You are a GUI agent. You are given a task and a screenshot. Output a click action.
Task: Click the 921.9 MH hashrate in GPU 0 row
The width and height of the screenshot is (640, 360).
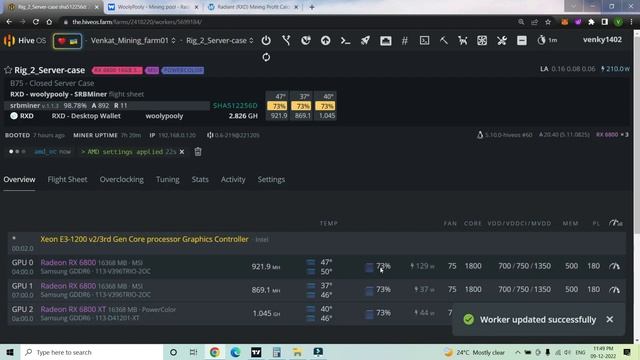point(266,267)
